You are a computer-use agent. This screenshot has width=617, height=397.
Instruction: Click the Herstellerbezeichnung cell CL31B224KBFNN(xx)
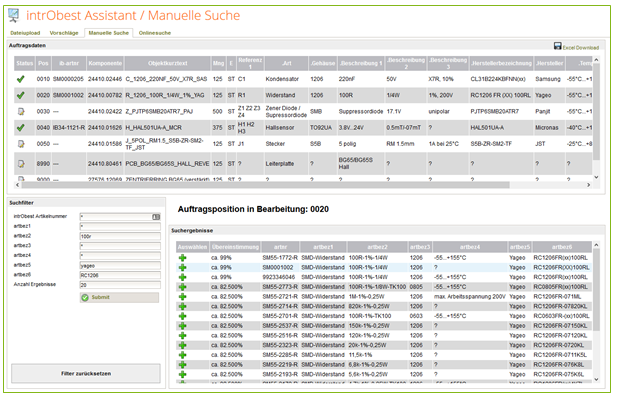tap(498, 79)
